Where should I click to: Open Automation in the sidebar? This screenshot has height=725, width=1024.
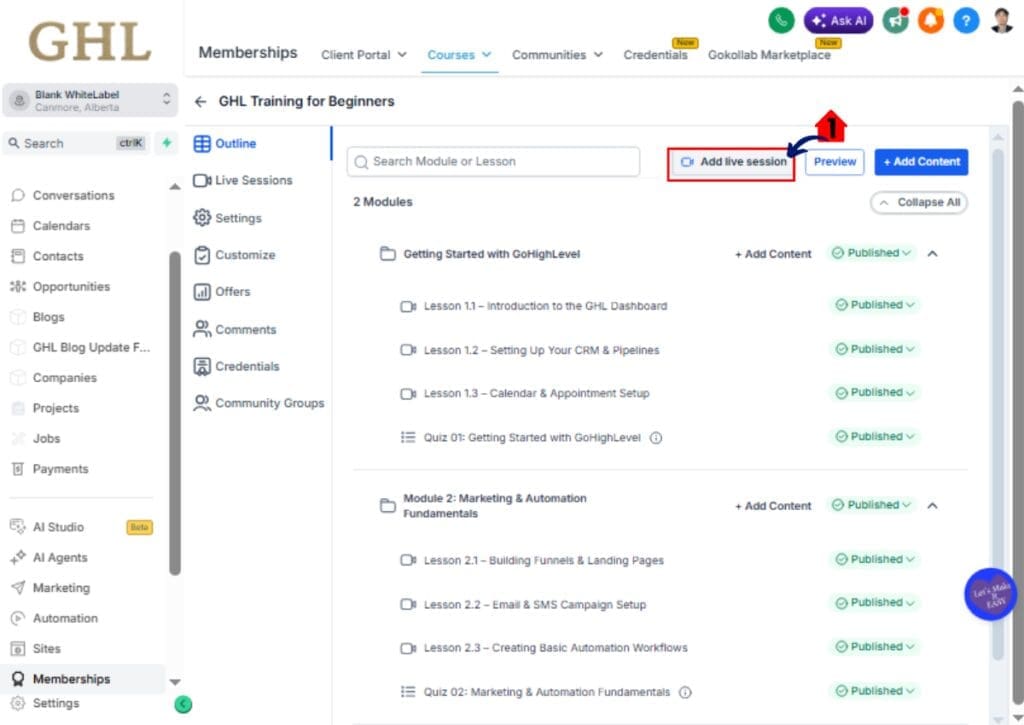(x=65, y=619)
